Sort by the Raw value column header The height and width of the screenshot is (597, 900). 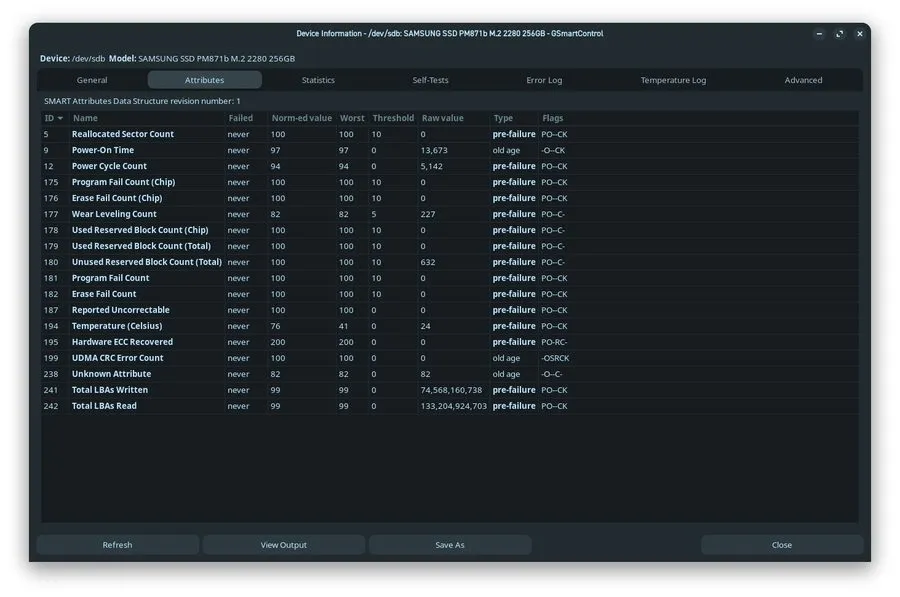click(x=454, y=118)
